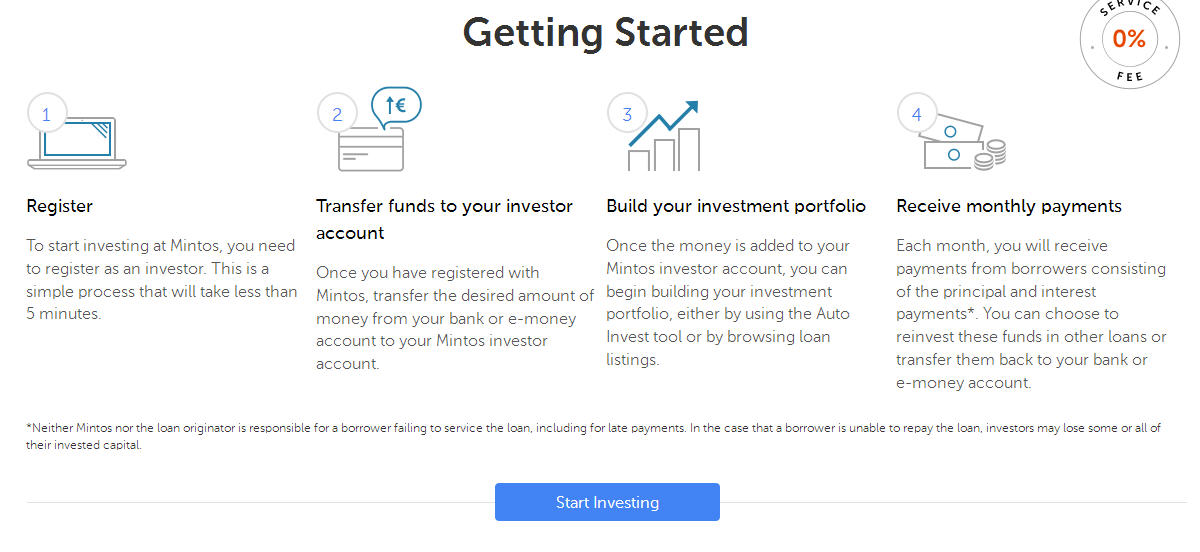1200x552 pixels.
Task: Click the step 2 number circle
Action: 337,114
